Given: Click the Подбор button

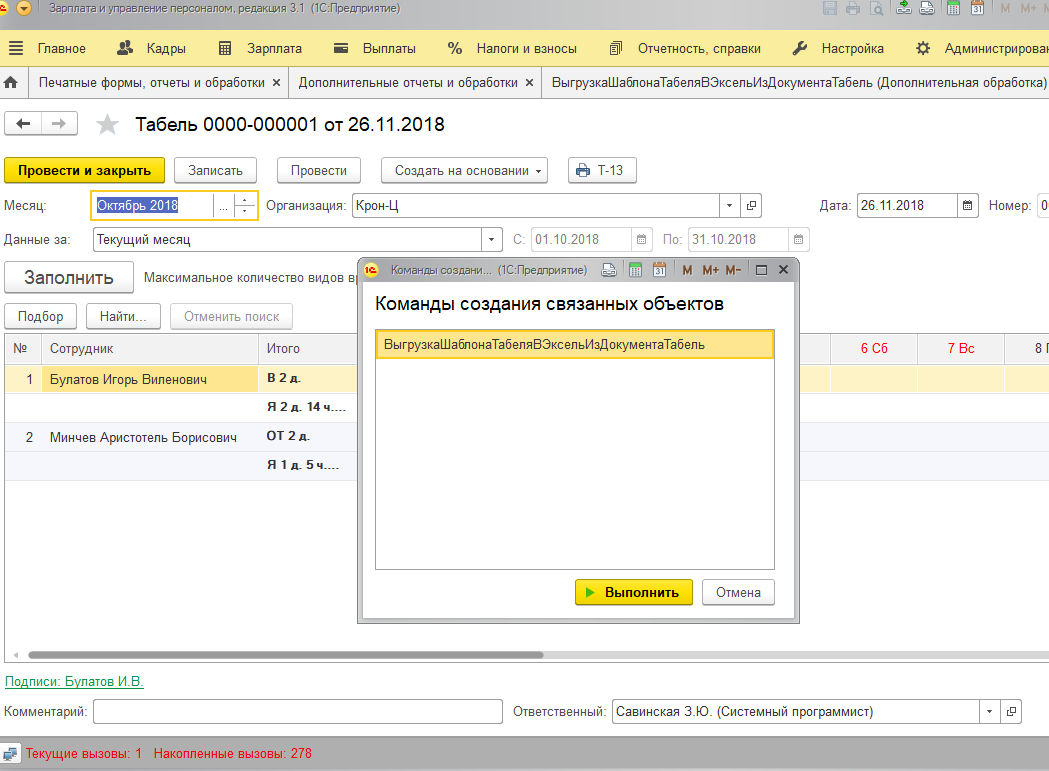Looking at the screenshot, I should (x=41, y=317).
